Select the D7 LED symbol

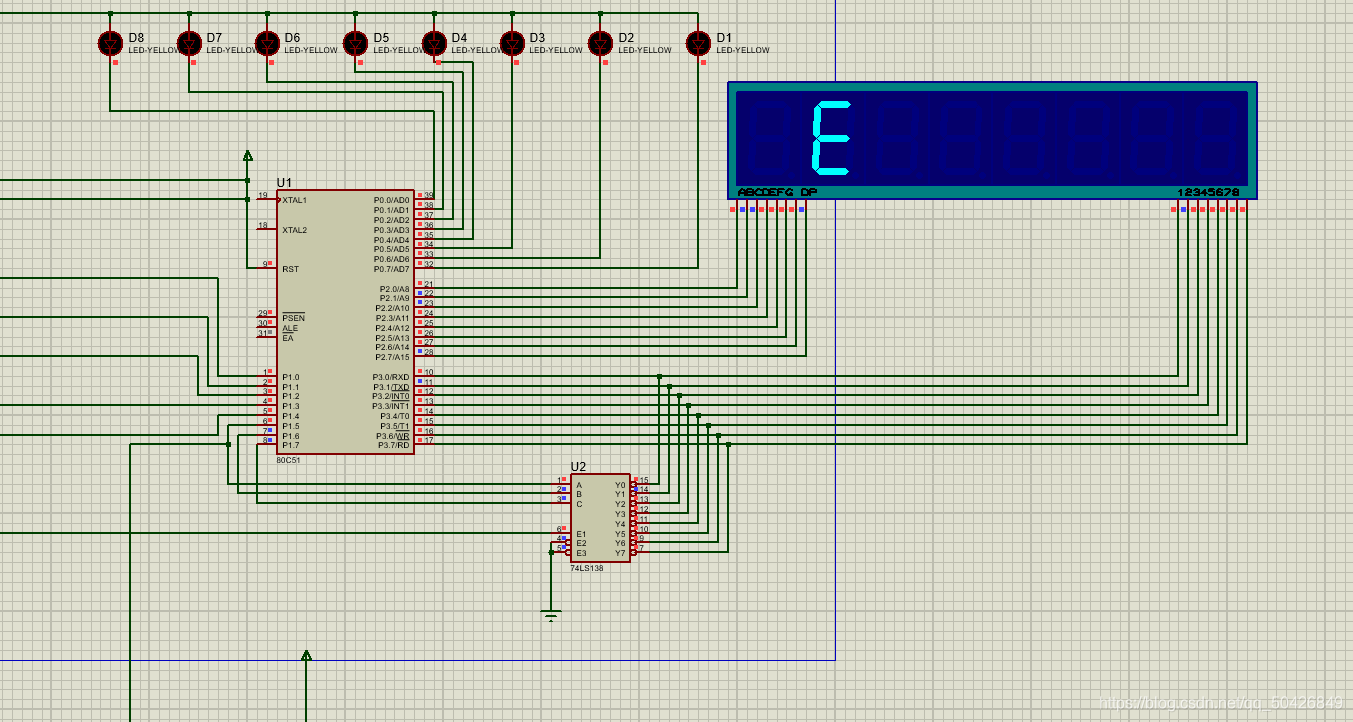pyautogui.click(x=189, y=43)
